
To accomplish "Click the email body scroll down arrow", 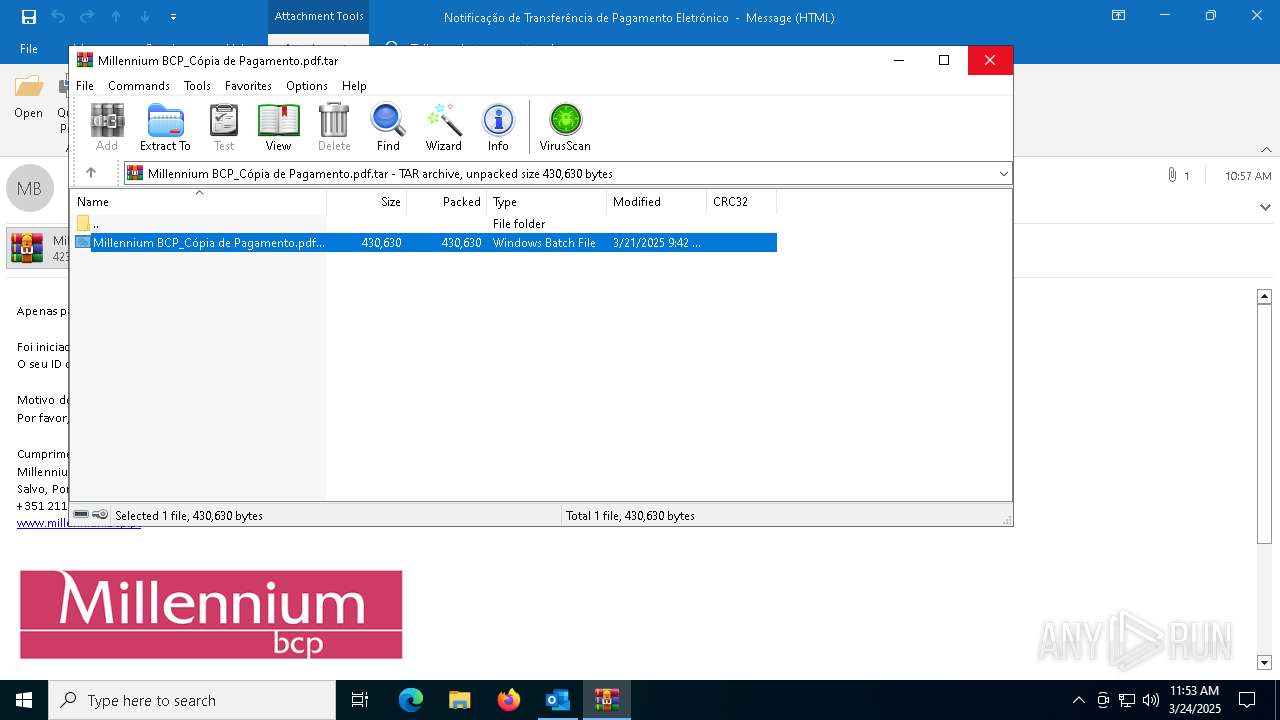I will [x=1264, y=662].
